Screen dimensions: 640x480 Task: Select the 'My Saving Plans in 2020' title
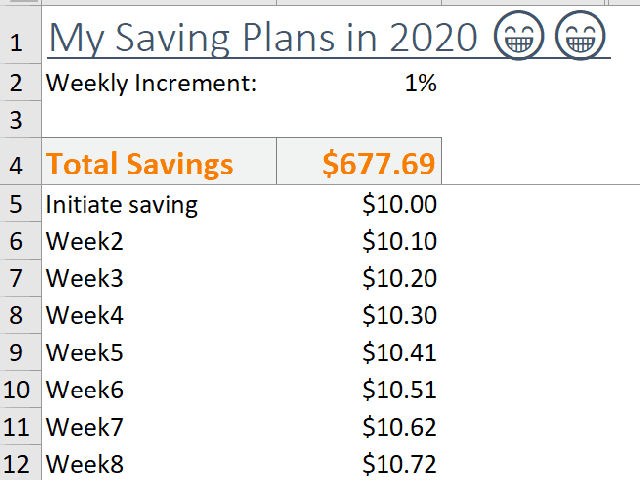(x=263, y=38)
